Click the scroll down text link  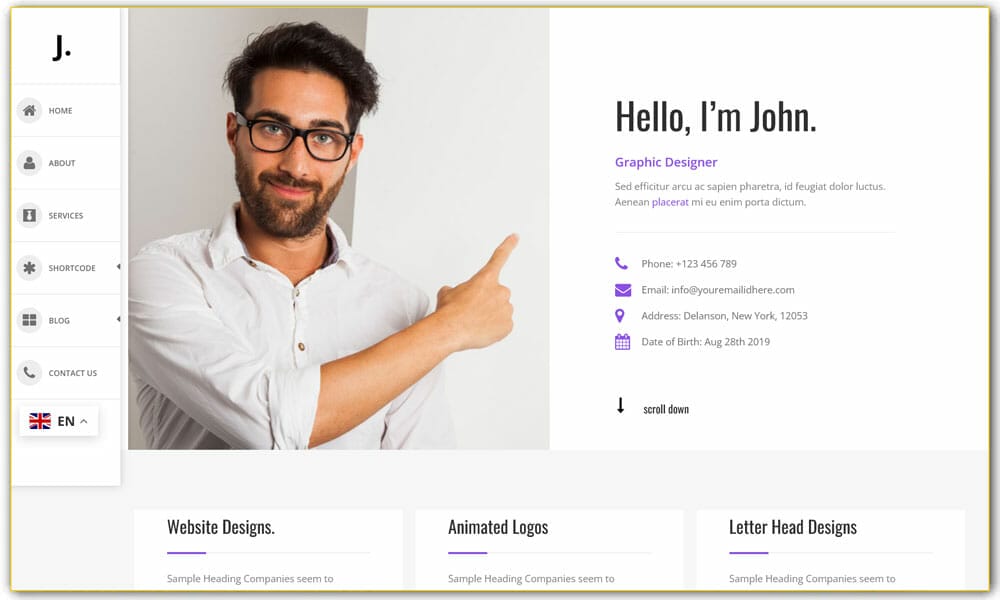pyautogui.click(x=666, y=409)
